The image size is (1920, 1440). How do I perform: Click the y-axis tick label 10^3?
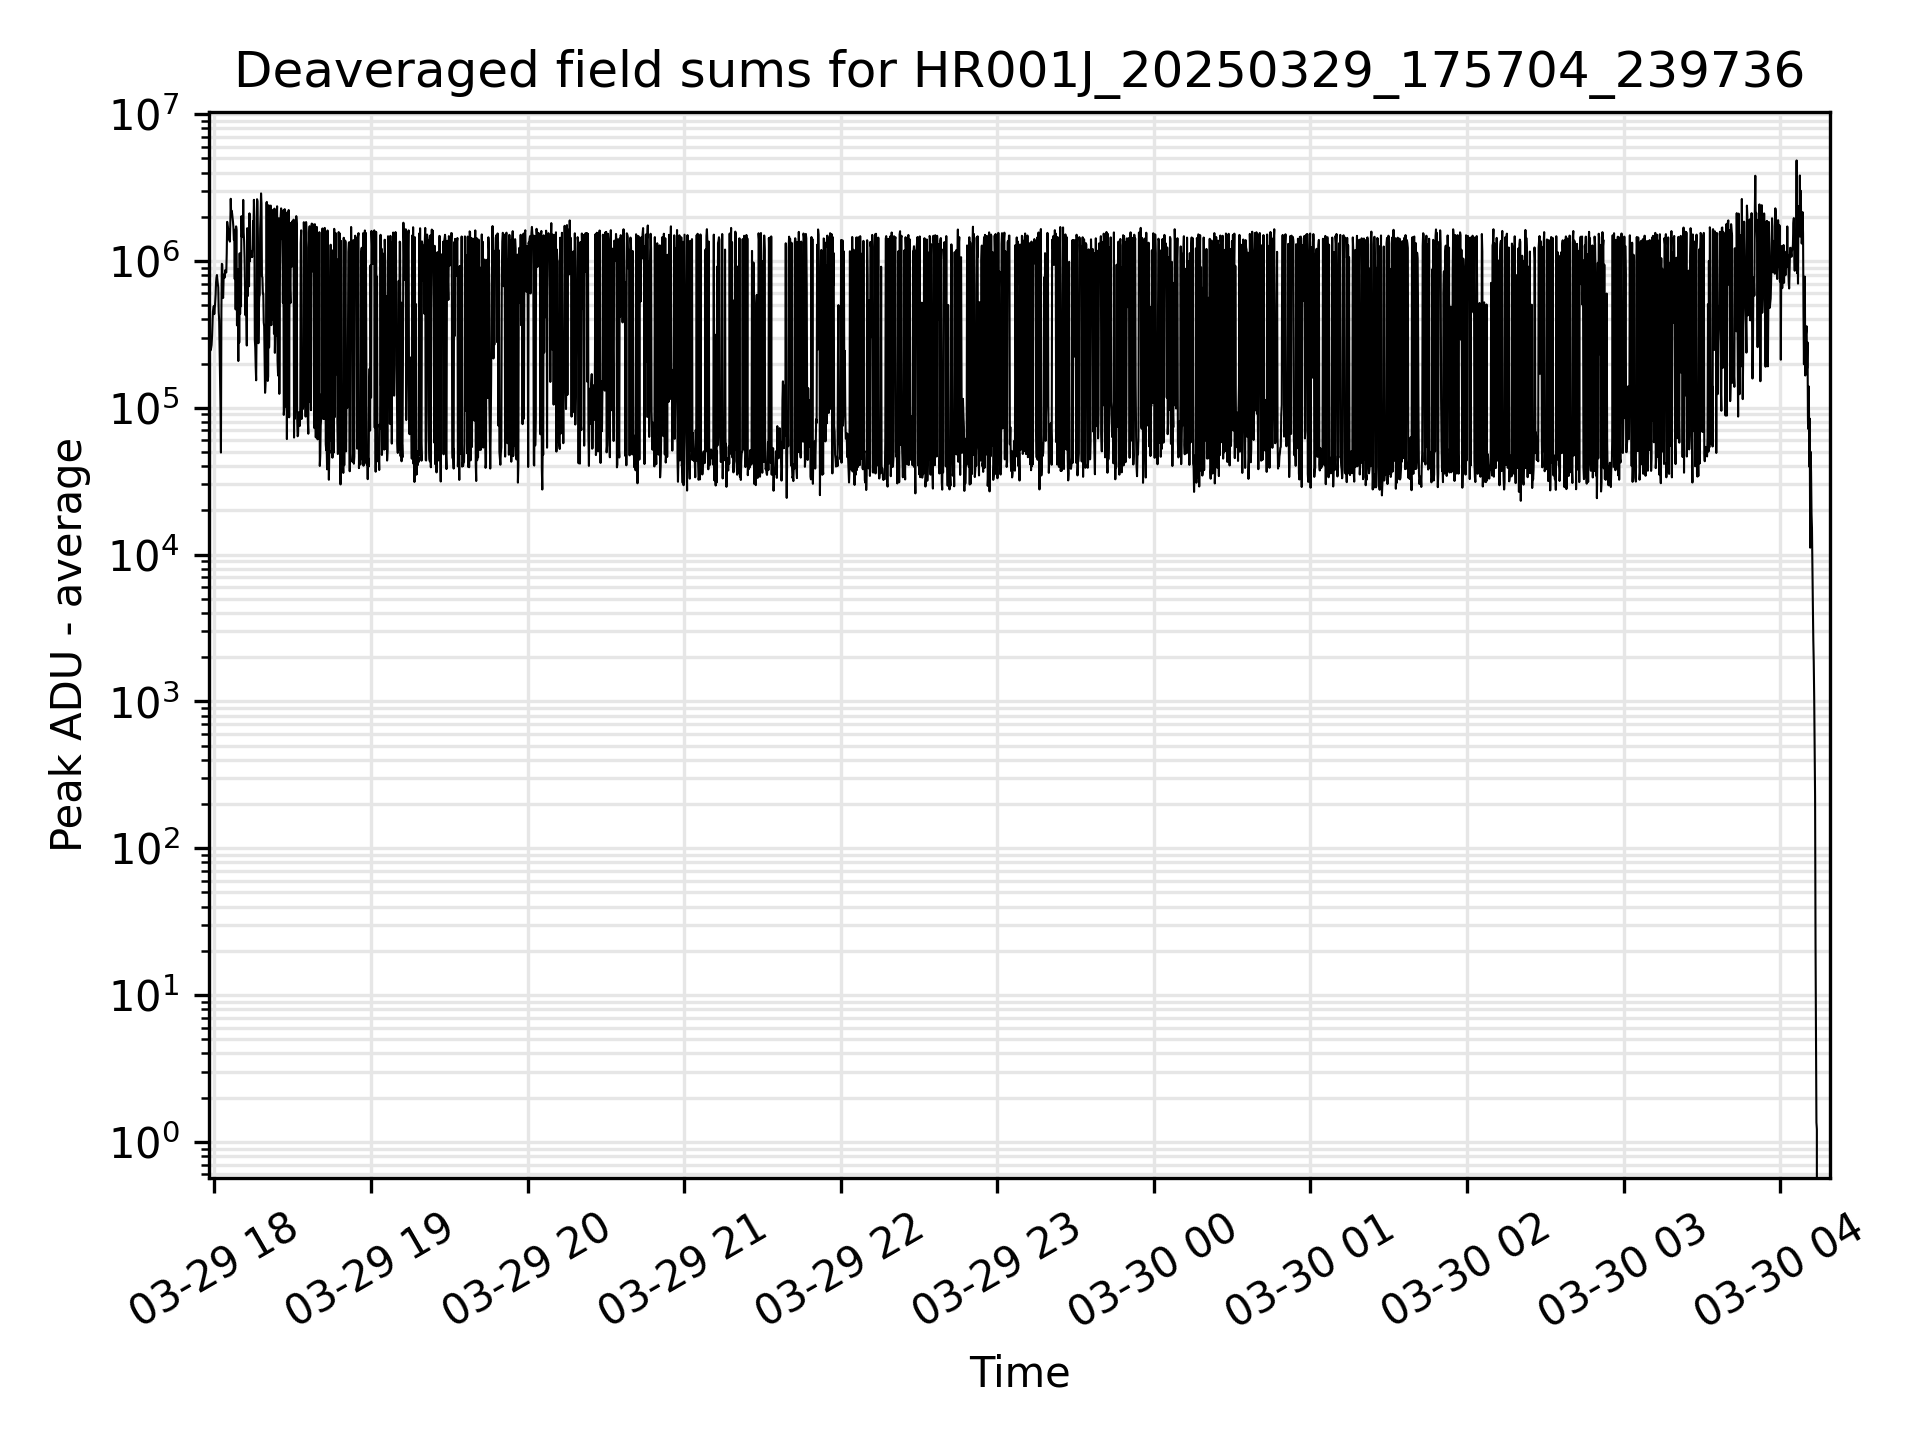click(x=145, y=703)
